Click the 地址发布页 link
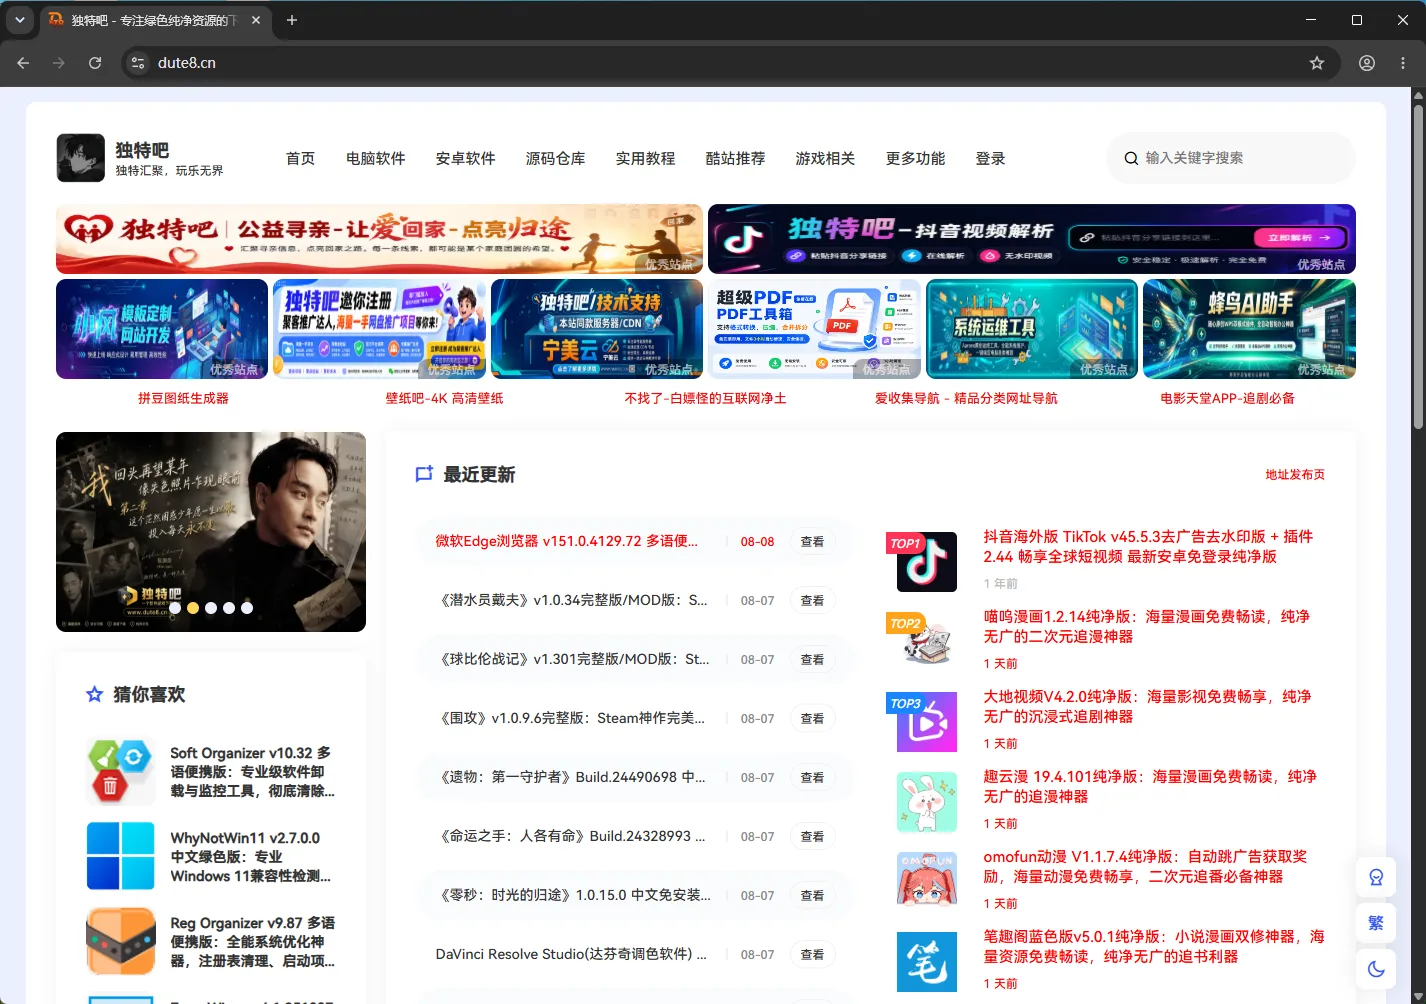1426x1004 pixels. click(1295, 475)
